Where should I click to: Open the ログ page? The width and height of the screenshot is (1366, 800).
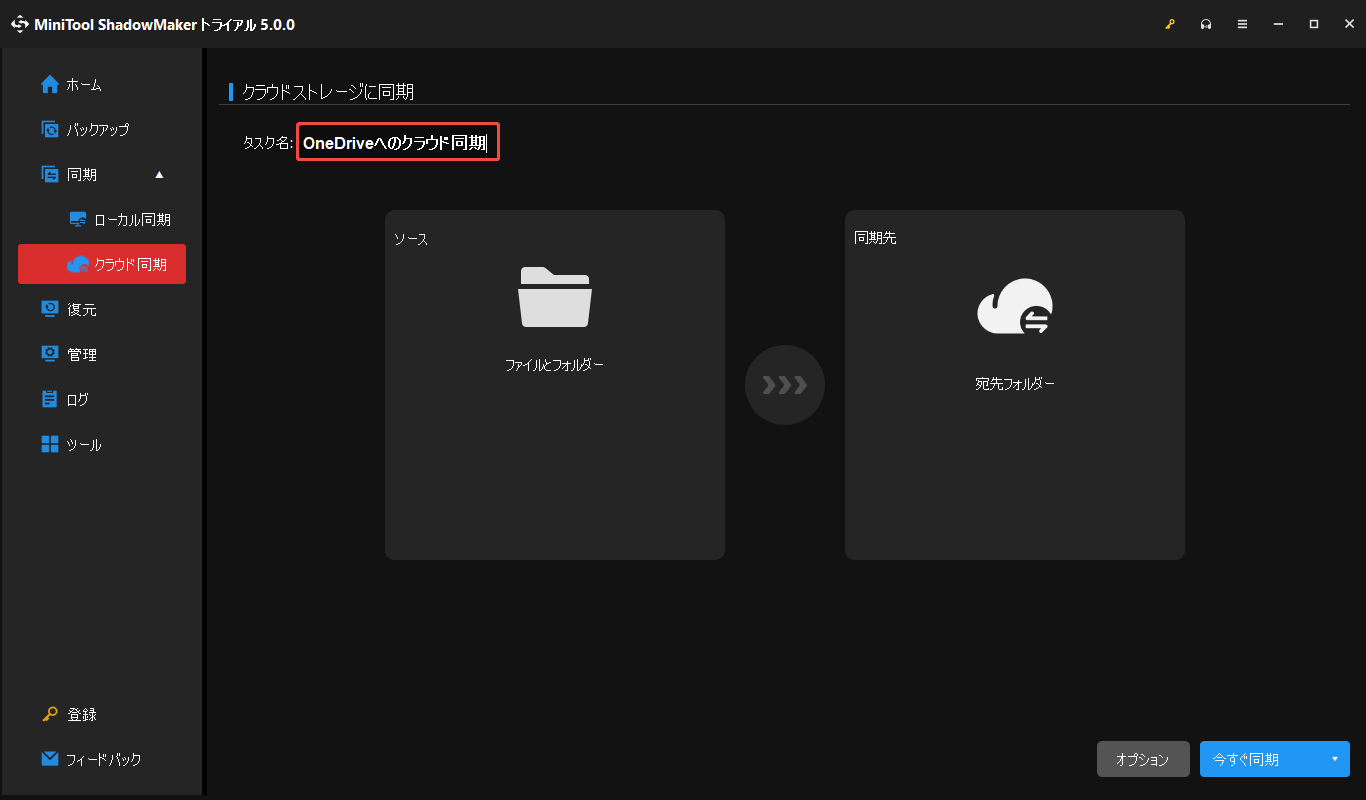tap(102, 400)
